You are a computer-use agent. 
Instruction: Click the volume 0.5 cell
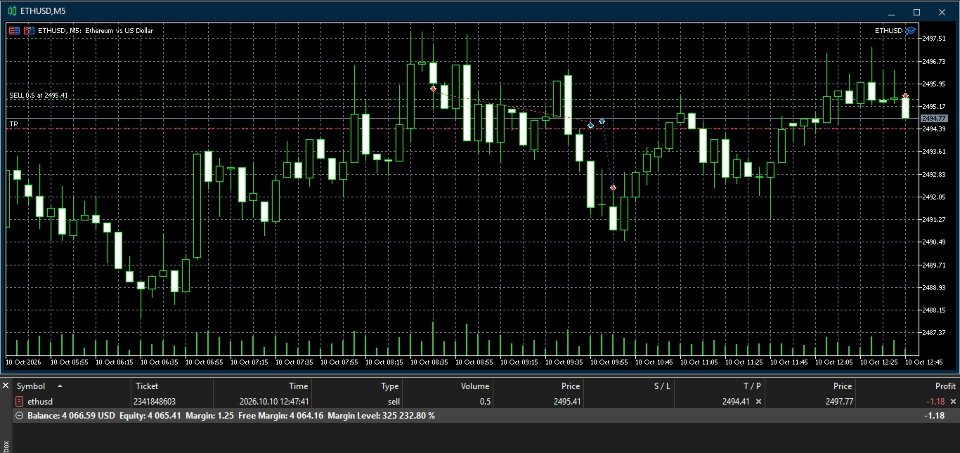[x=484, y=402]
